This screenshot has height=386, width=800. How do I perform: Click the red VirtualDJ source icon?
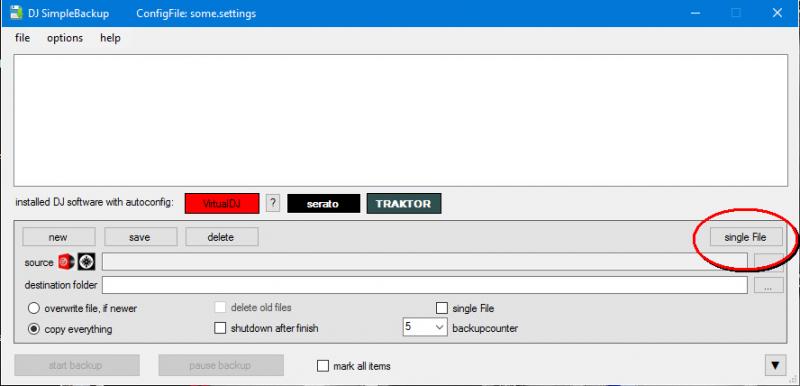(x=66, y=262)
